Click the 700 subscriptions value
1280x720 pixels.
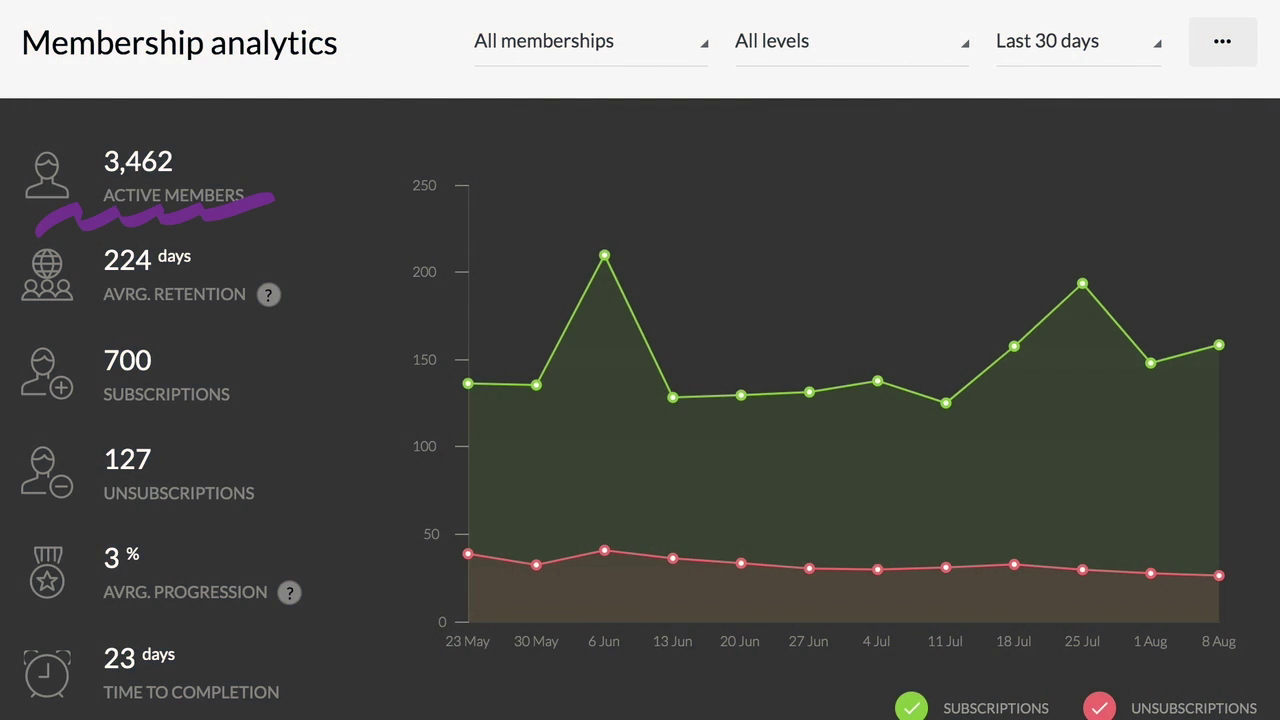128,360
